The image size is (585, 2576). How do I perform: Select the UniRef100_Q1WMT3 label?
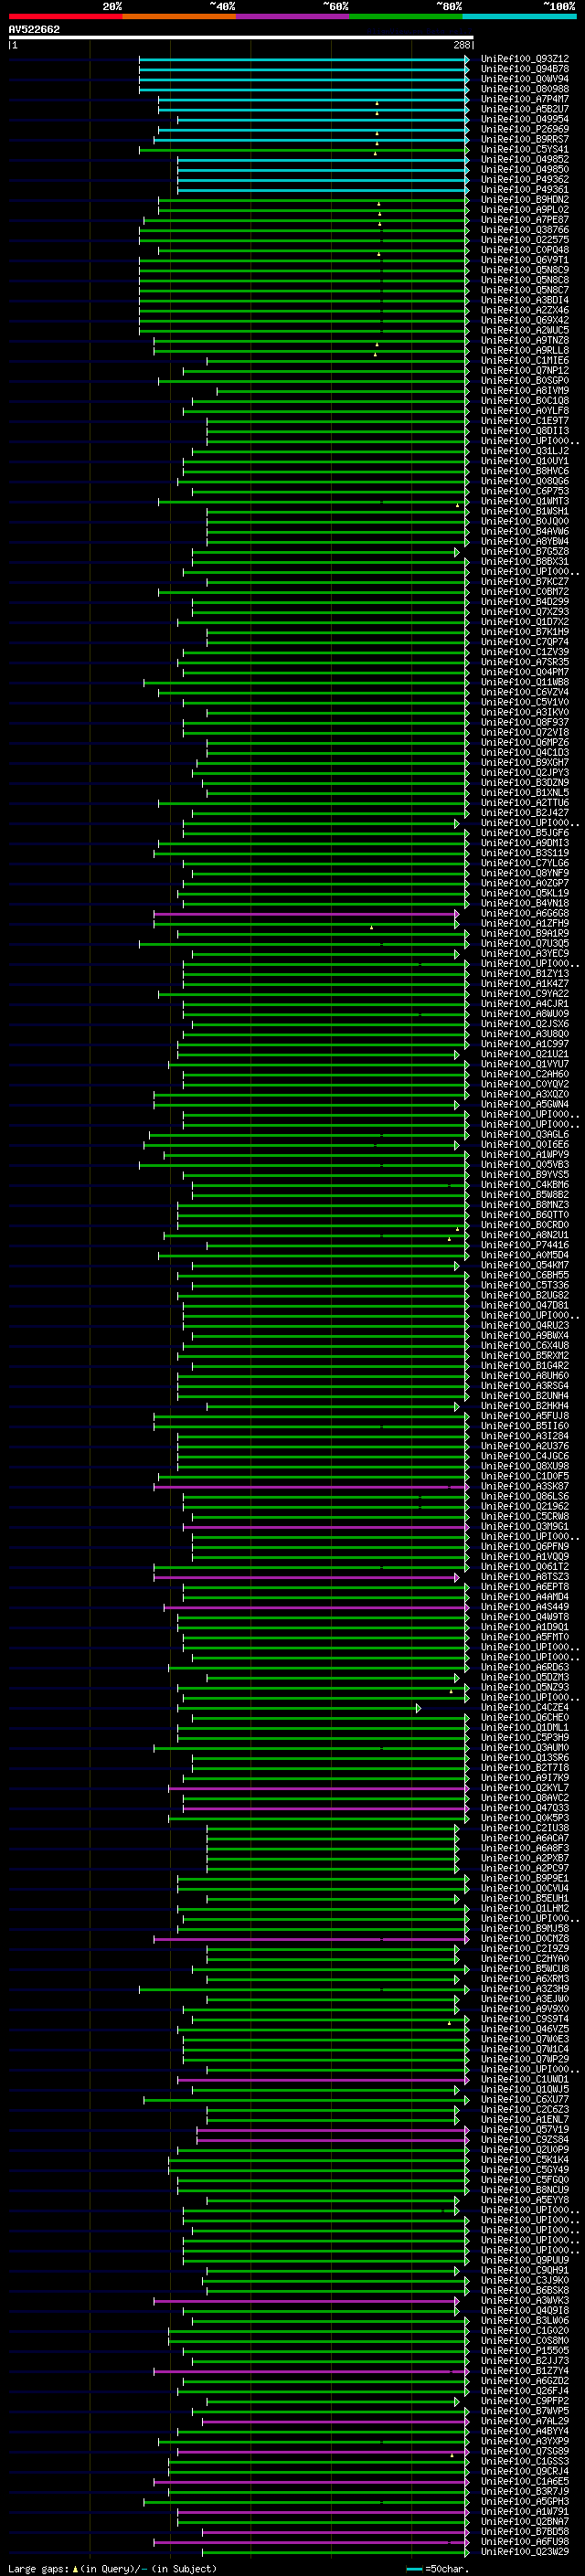tap(524, 501)
